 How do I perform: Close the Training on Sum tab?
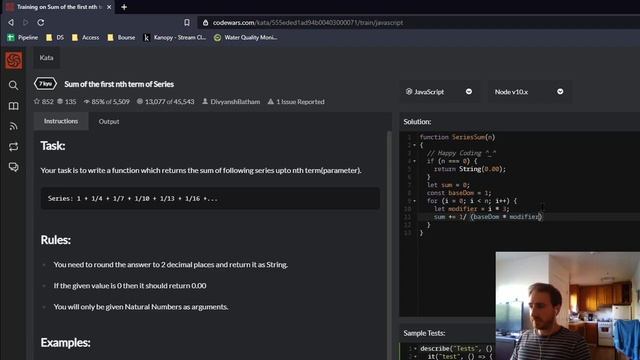pos(109,7)
